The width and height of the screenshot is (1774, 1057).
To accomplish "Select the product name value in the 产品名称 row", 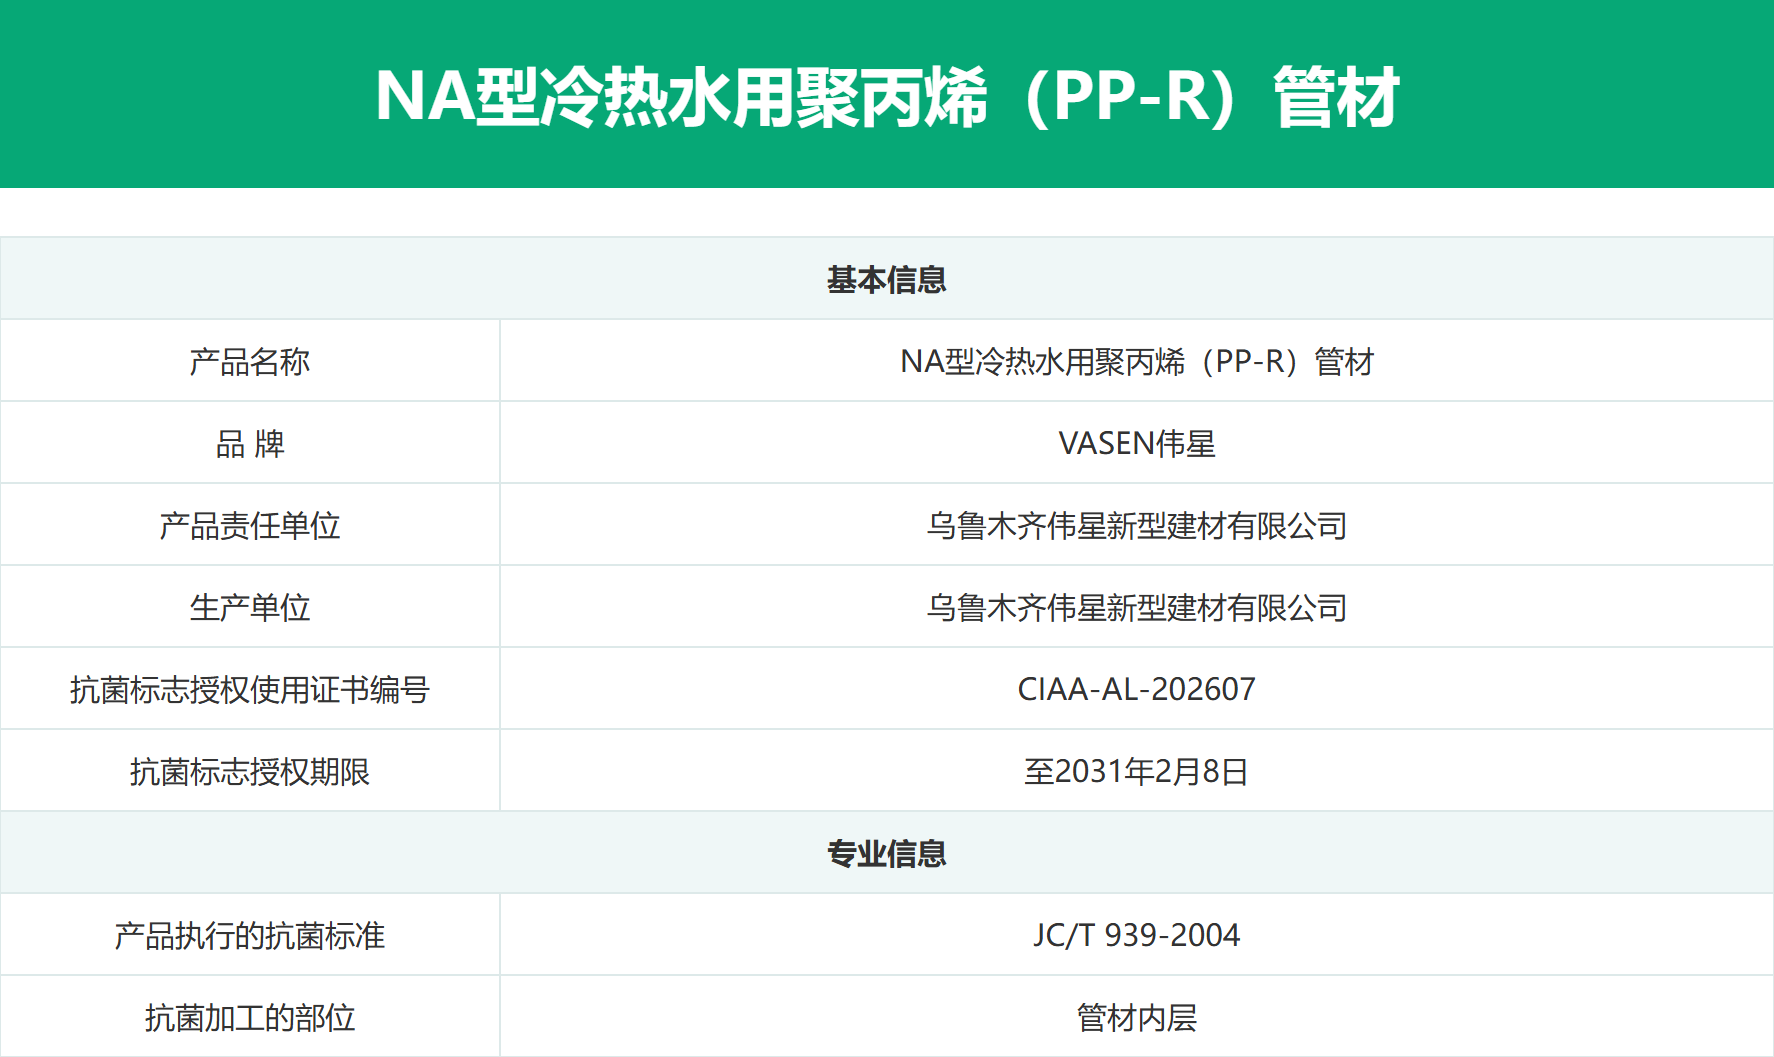I will tap(1137, 361).
